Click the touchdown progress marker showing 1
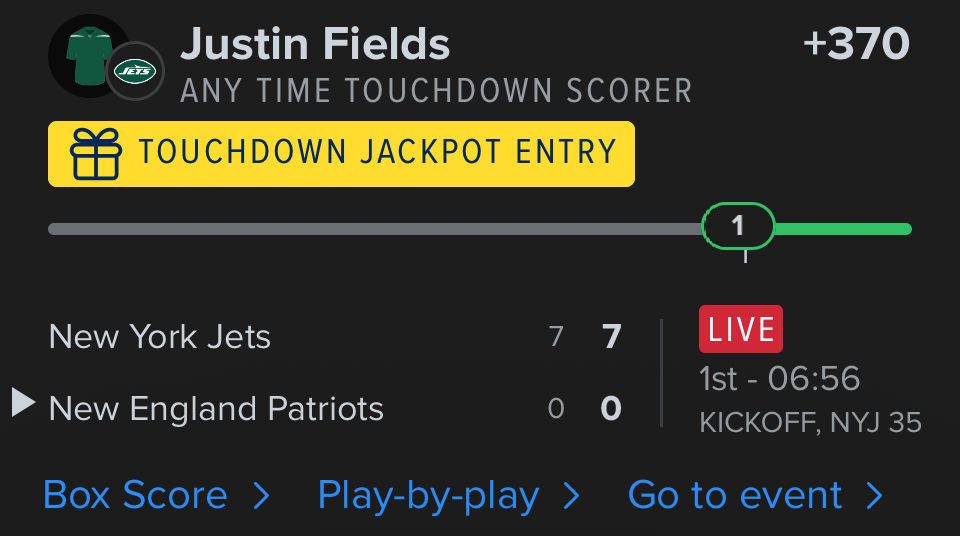The height and width of the screenshot is (536, 960). (738, 226)
